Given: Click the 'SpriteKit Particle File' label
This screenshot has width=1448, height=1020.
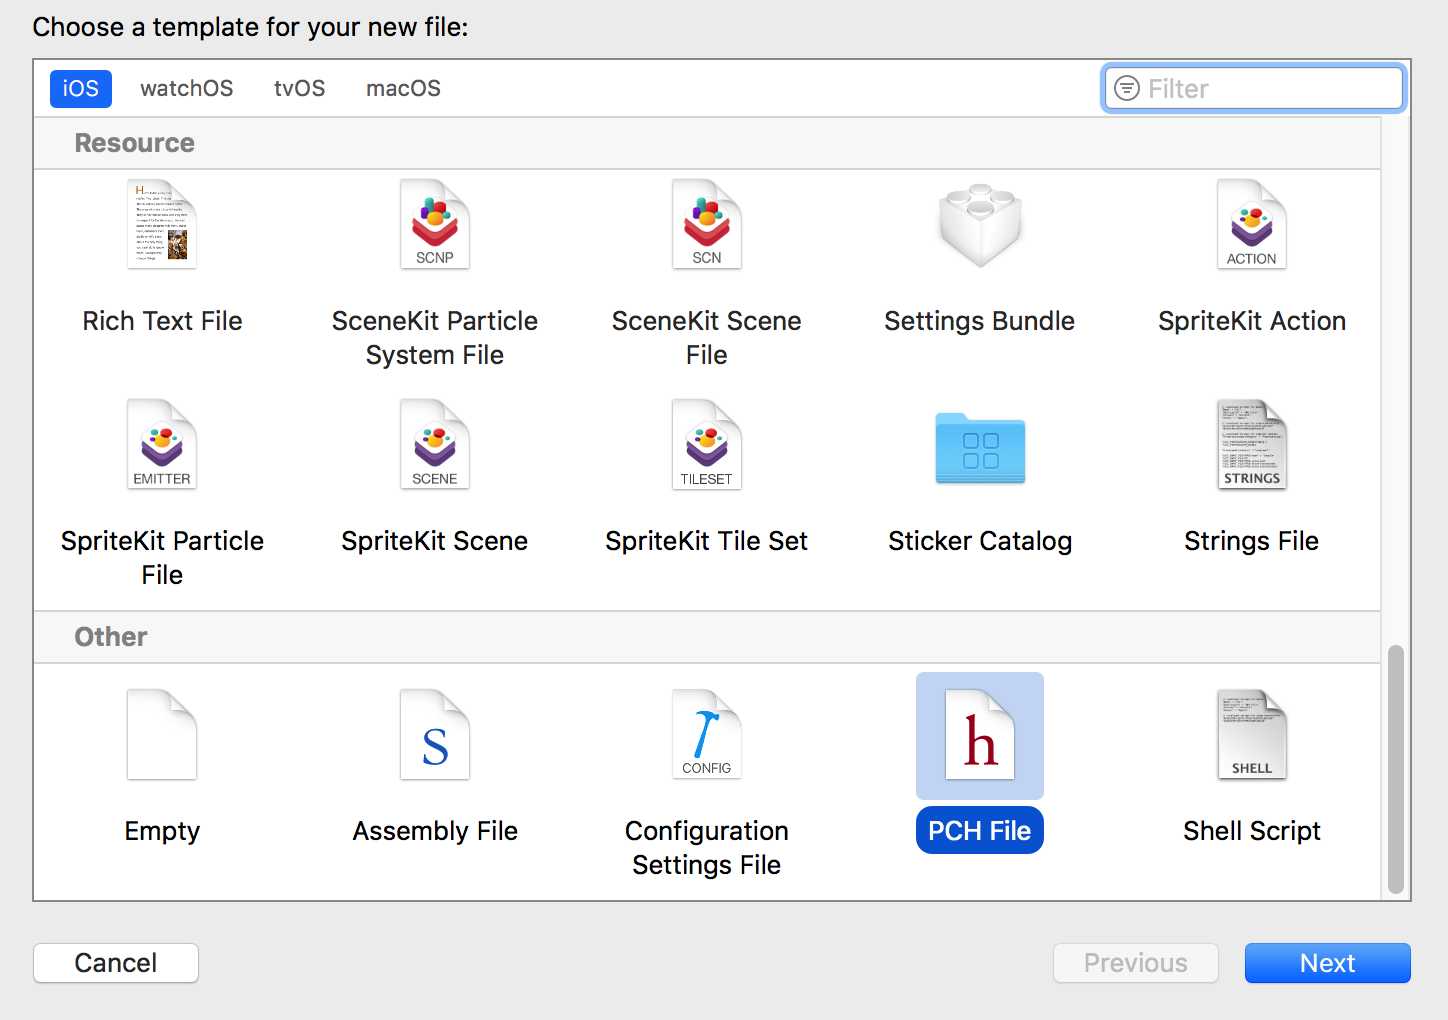Looking at the screenshot, I should tap(162, 558).
